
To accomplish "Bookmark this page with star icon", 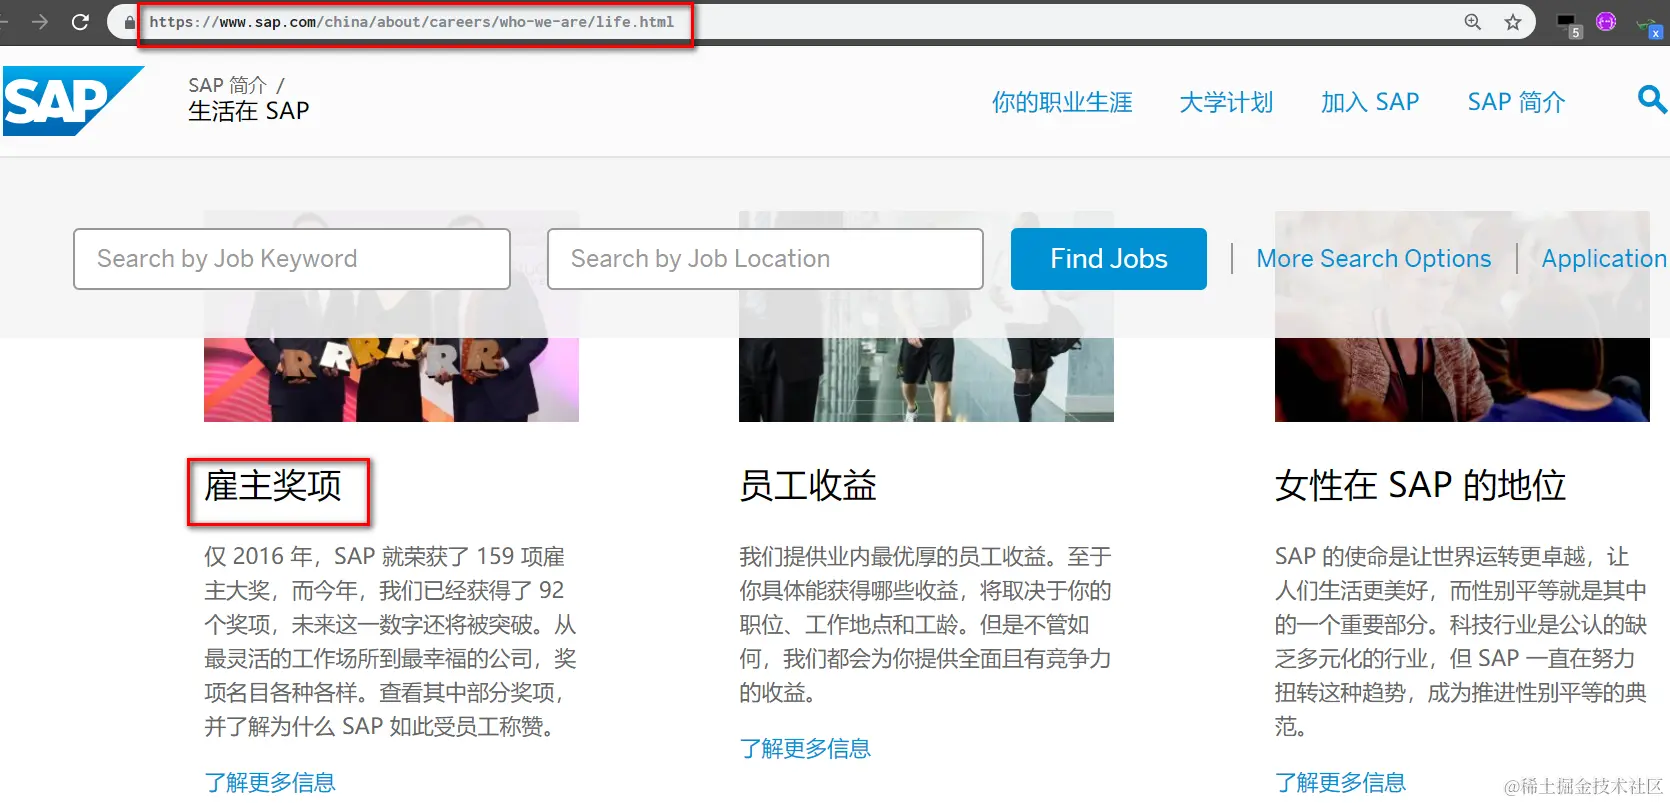I will point(1513,21).
